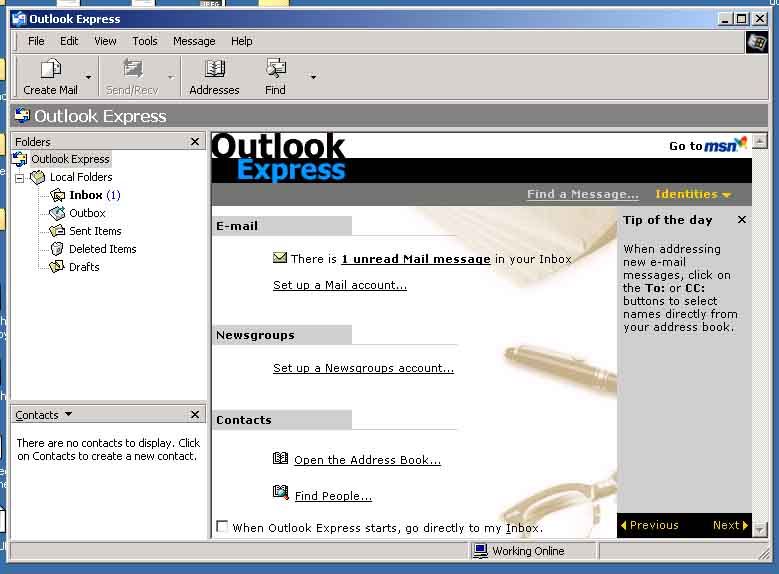Click the Find toolbar icon
Screen dimensions: 779x574
pos(275,69)
